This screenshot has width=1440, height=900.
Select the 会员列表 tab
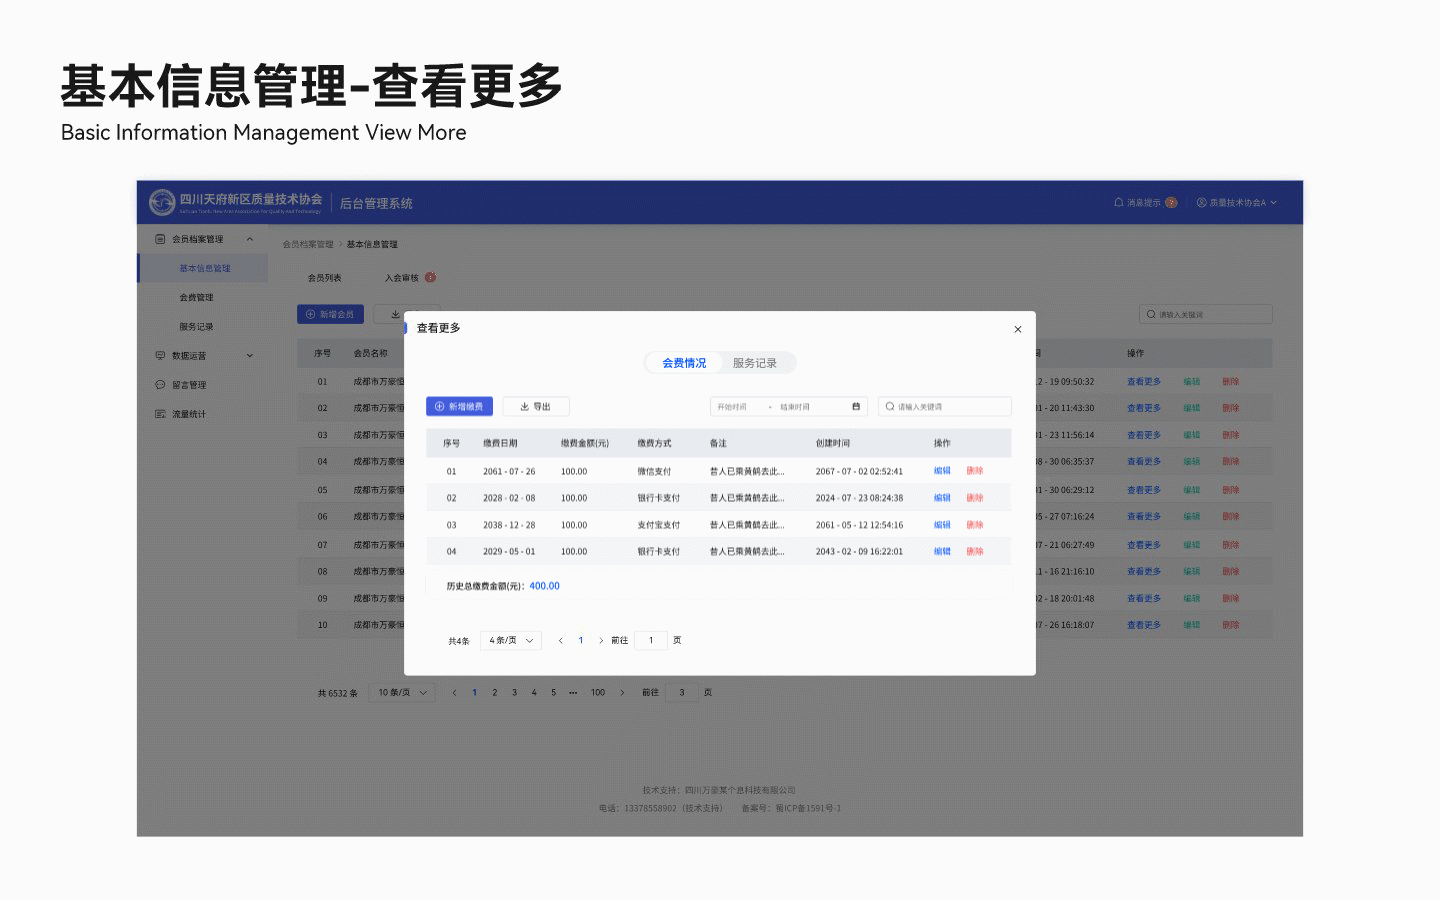tap(325, 278)
